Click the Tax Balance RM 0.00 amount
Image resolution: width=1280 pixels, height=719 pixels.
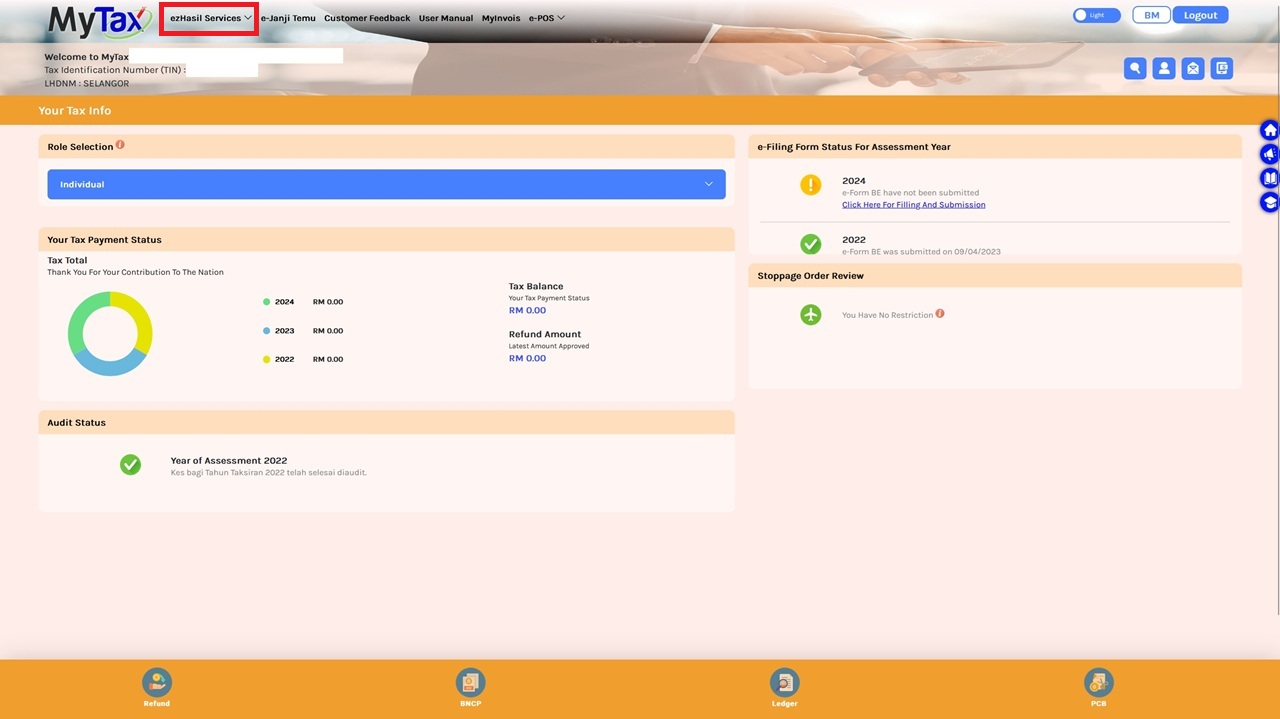coord(527,311)
